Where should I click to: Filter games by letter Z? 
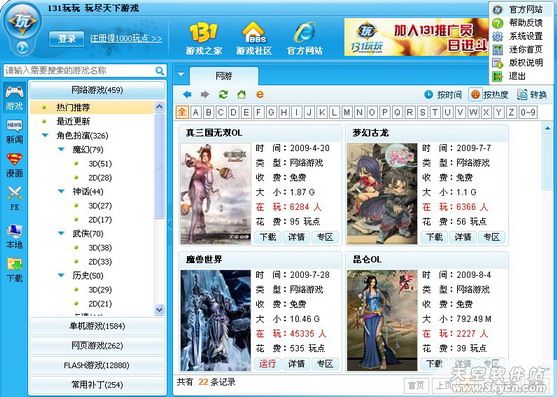(511, 112)
